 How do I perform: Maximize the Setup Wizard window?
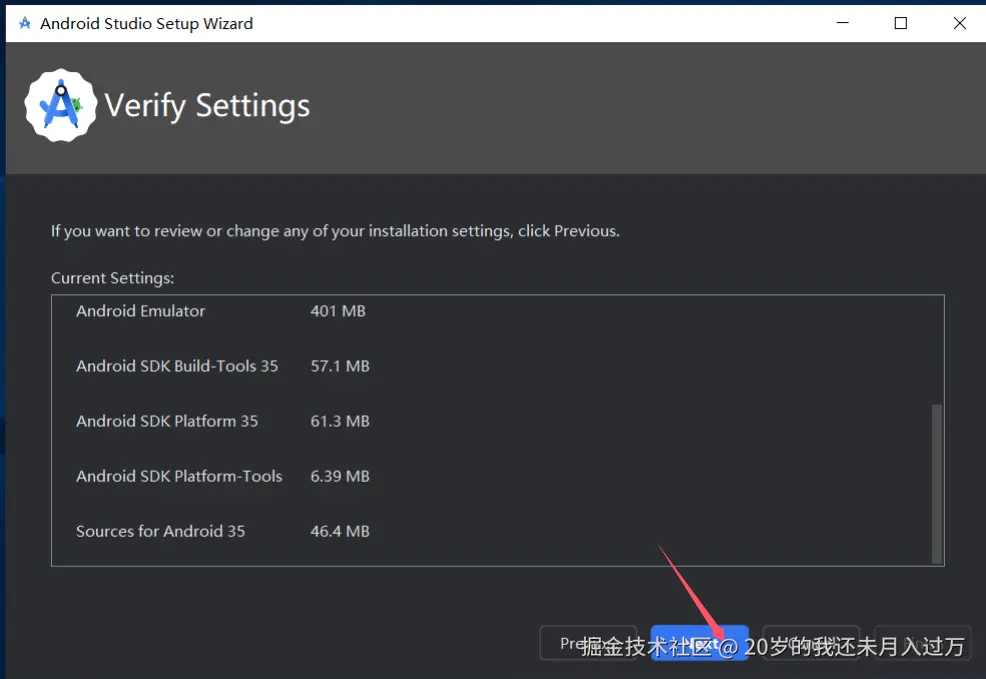pos(900,23)
